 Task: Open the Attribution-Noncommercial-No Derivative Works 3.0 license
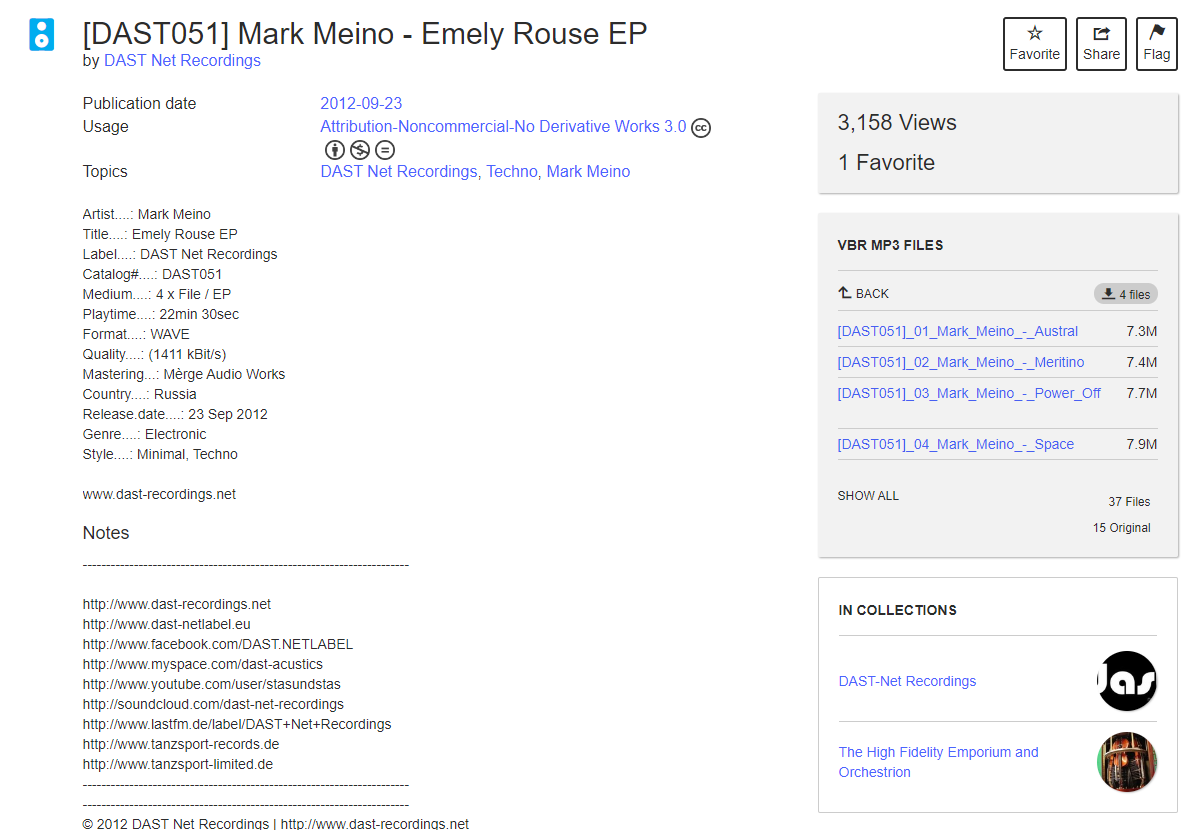coord(503,126)
